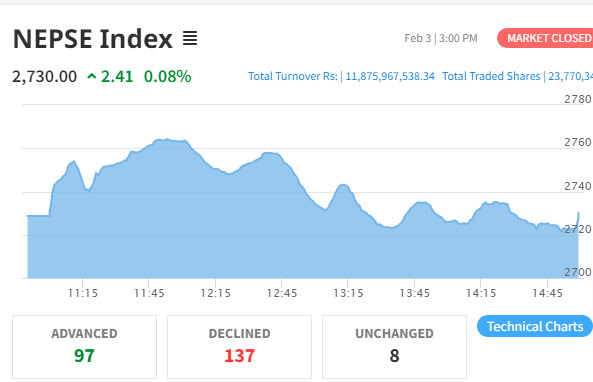The image size is (593, 382).
Task: Click the 14:45 tick on time axis
Action: click(547, 293)
